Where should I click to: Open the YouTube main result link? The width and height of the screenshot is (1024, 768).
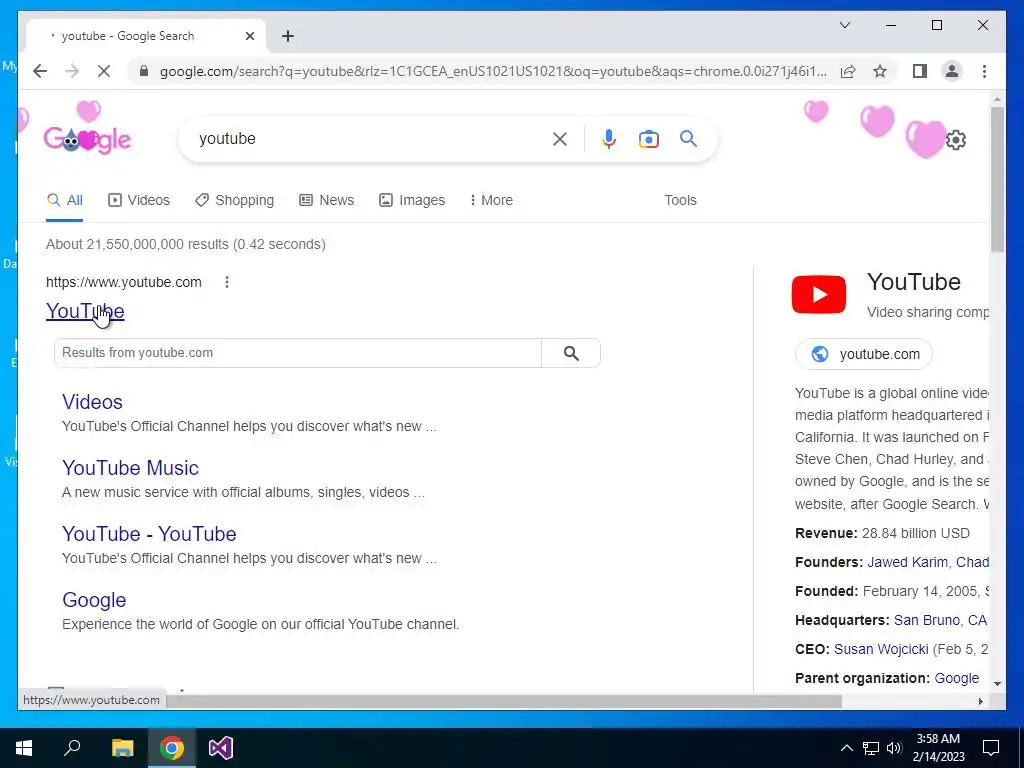[85, 311]
